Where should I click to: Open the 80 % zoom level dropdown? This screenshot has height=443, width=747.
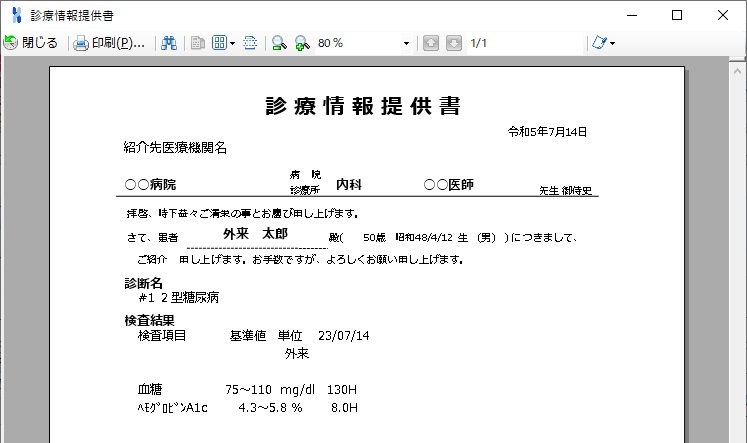coord(406,43)
